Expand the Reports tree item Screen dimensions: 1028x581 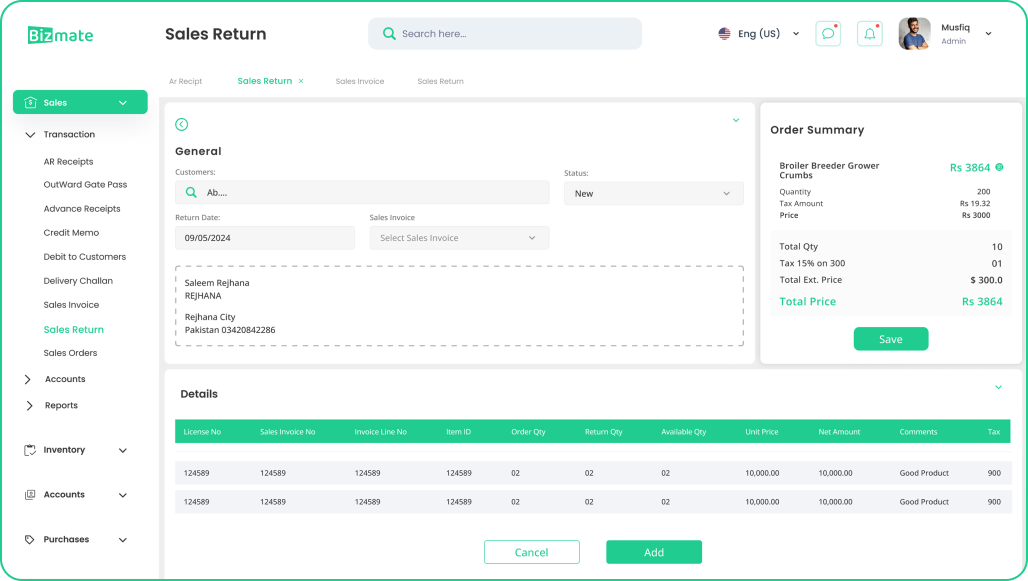[28, 405]
